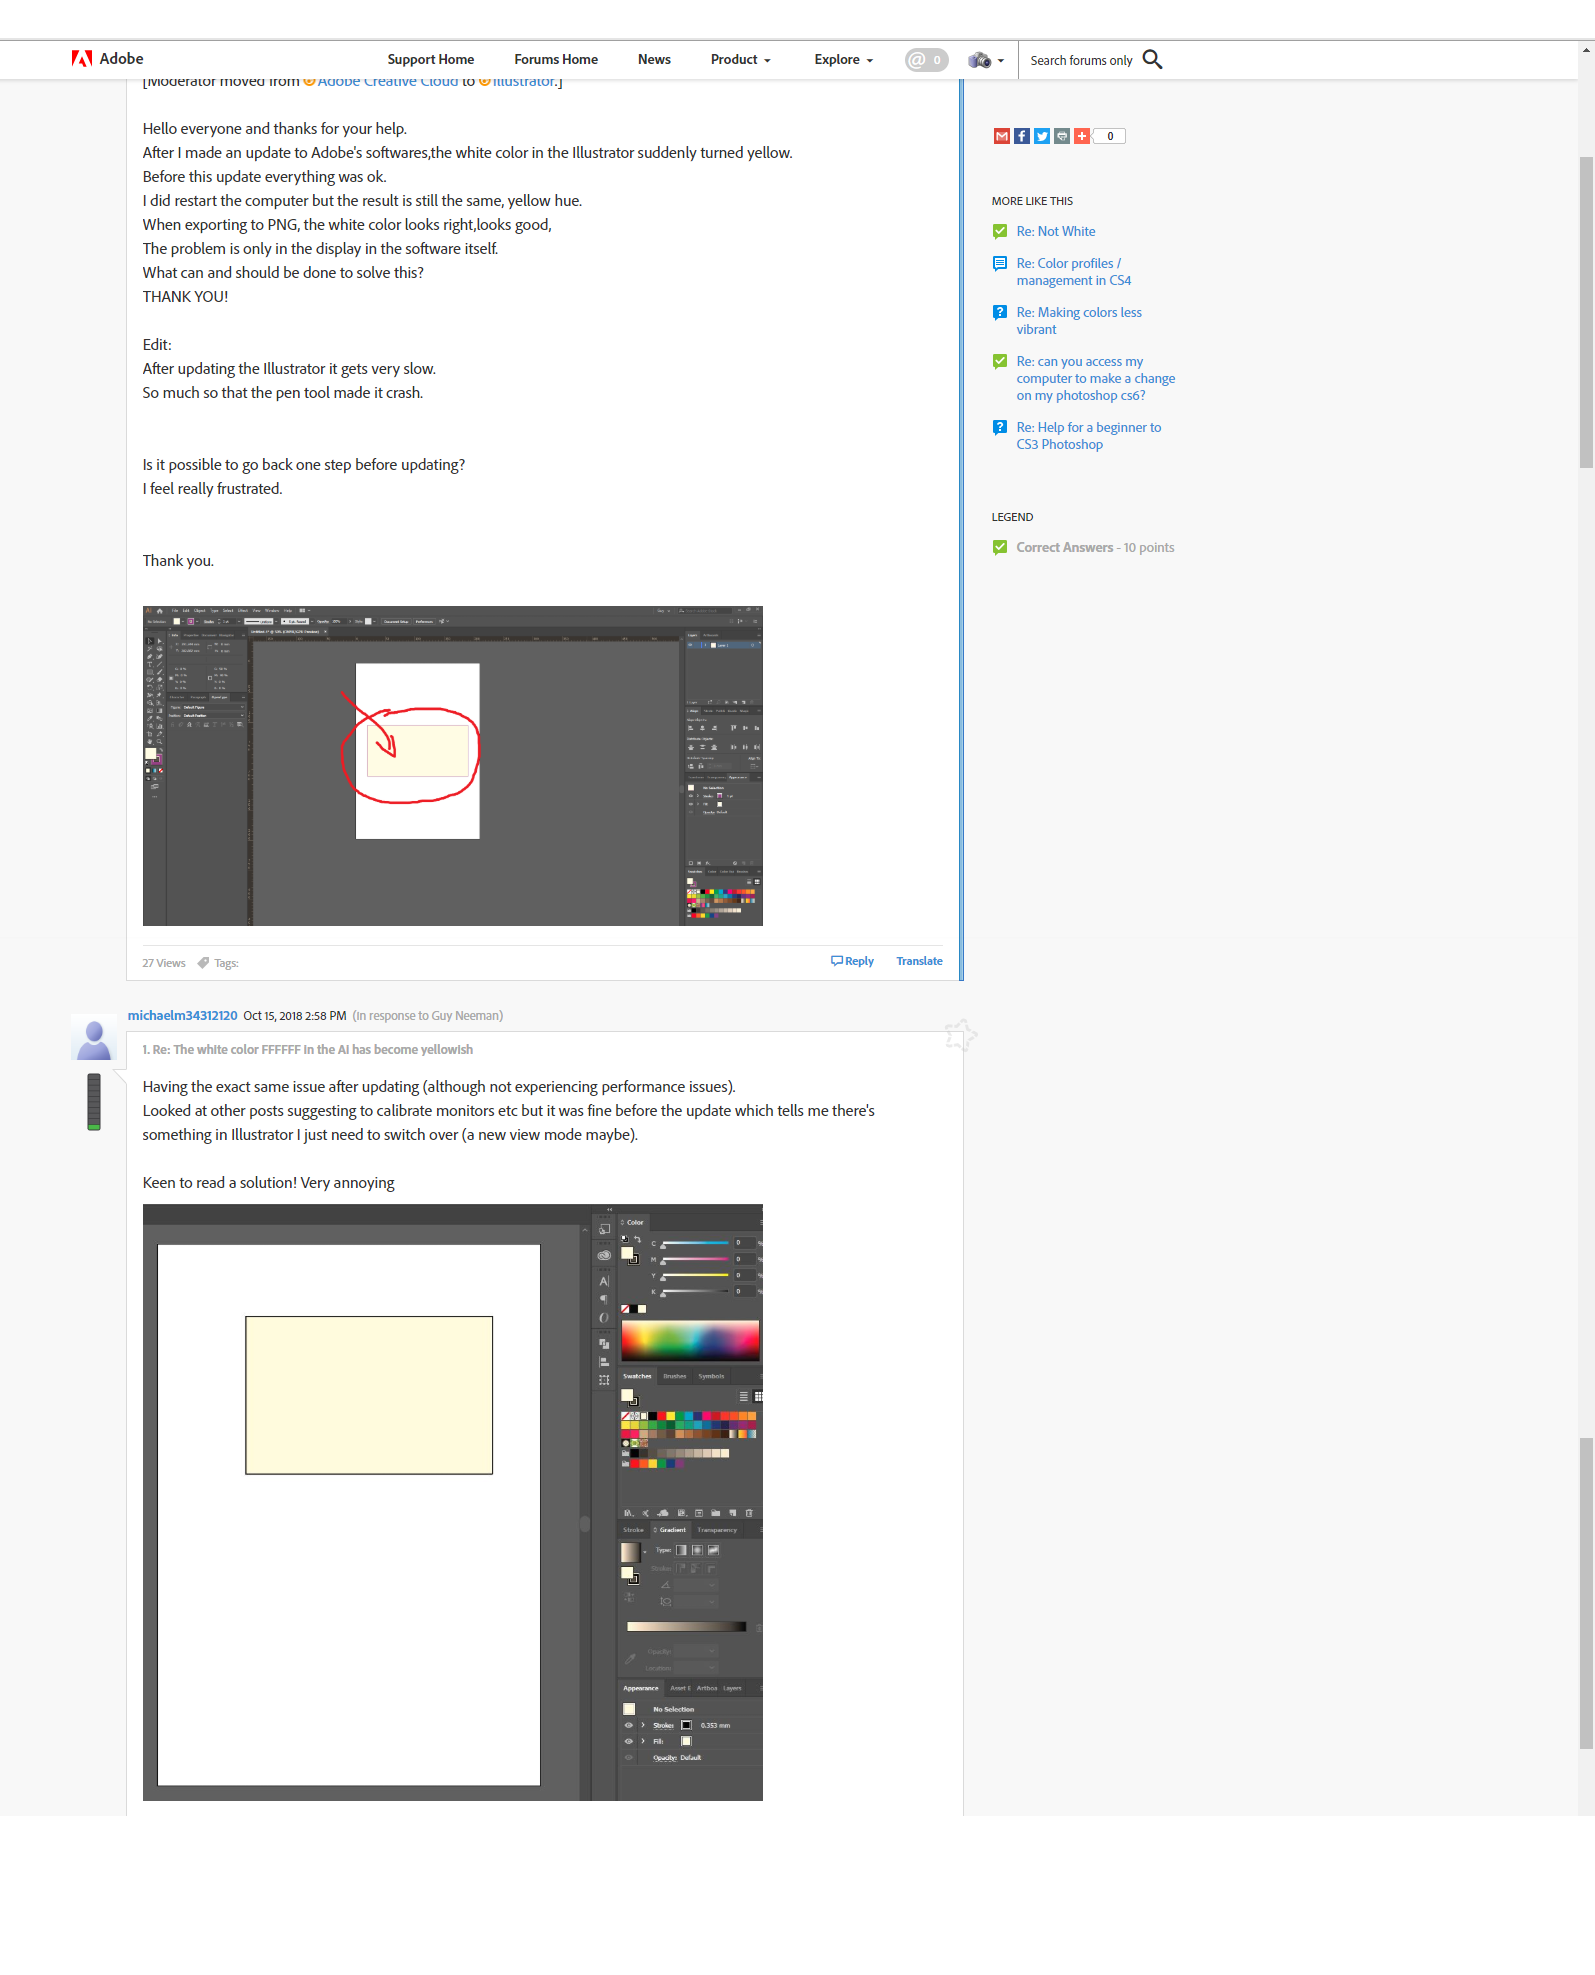Go to Forums Home
This screenshot has width=1595, height=1975.
pos(556,60)
